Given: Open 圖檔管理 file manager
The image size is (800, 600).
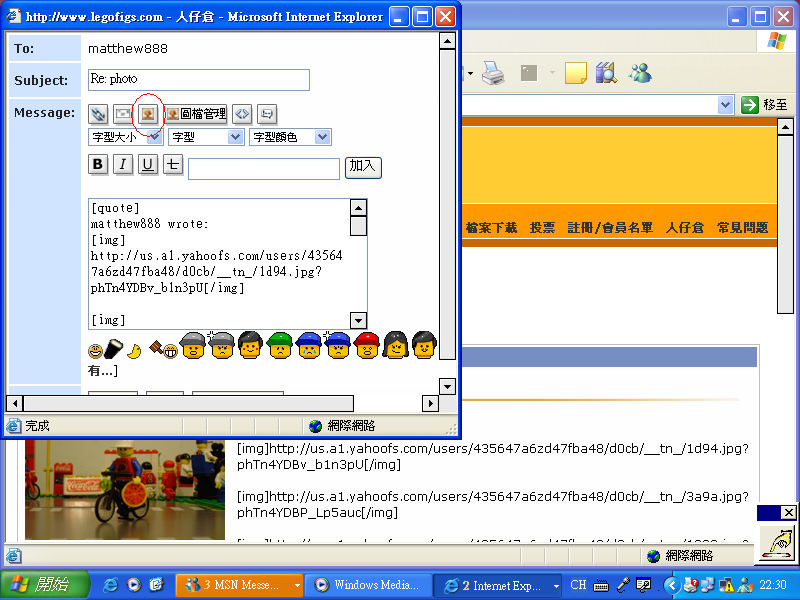Looking at the screenshot, I should (x=200, y=114).
